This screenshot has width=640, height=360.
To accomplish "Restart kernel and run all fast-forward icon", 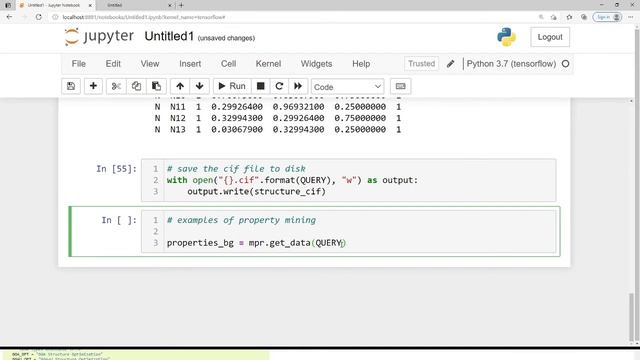I will coord(298,86).
